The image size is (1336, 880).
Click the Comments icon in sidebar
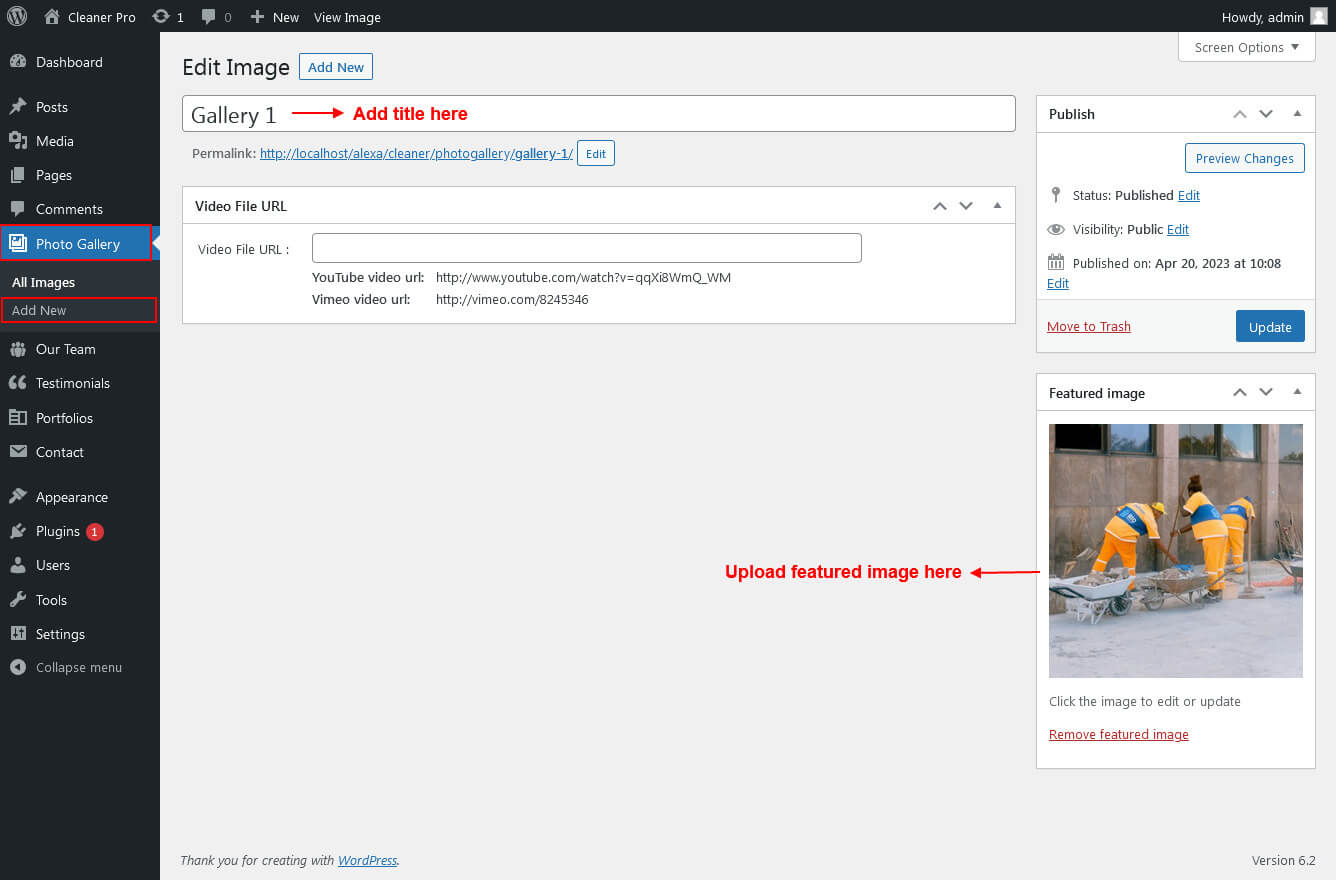tap(18, 209)
